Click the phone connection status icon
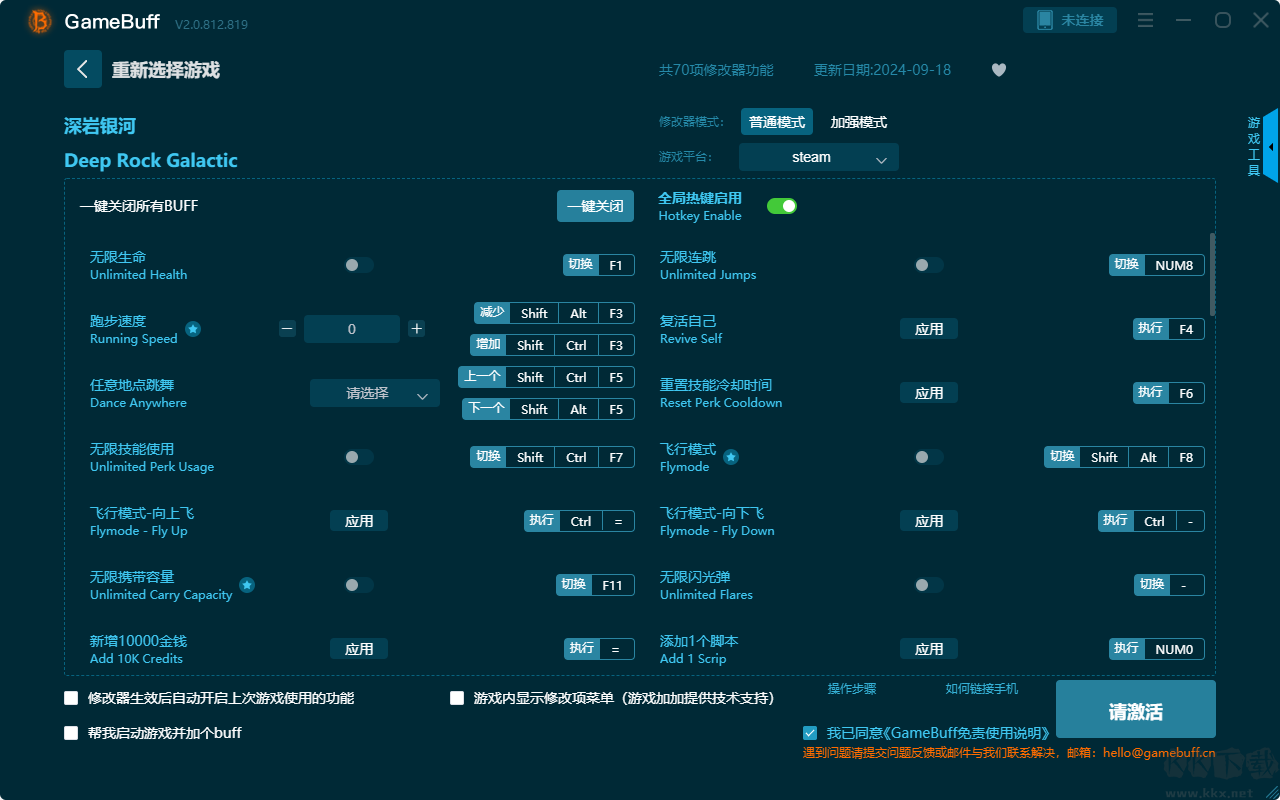Image resolution: width=1280 pixels, height=800 pixels. point(1045,20)
